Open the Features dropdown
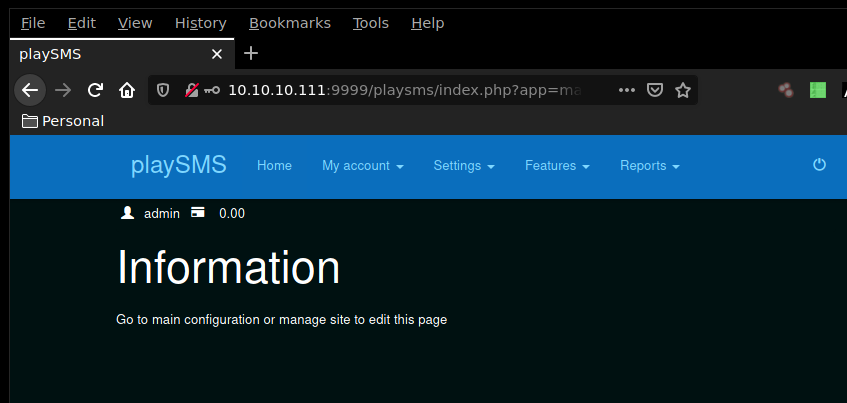Viewport: 847px width, 403px height. click(556, 166)
